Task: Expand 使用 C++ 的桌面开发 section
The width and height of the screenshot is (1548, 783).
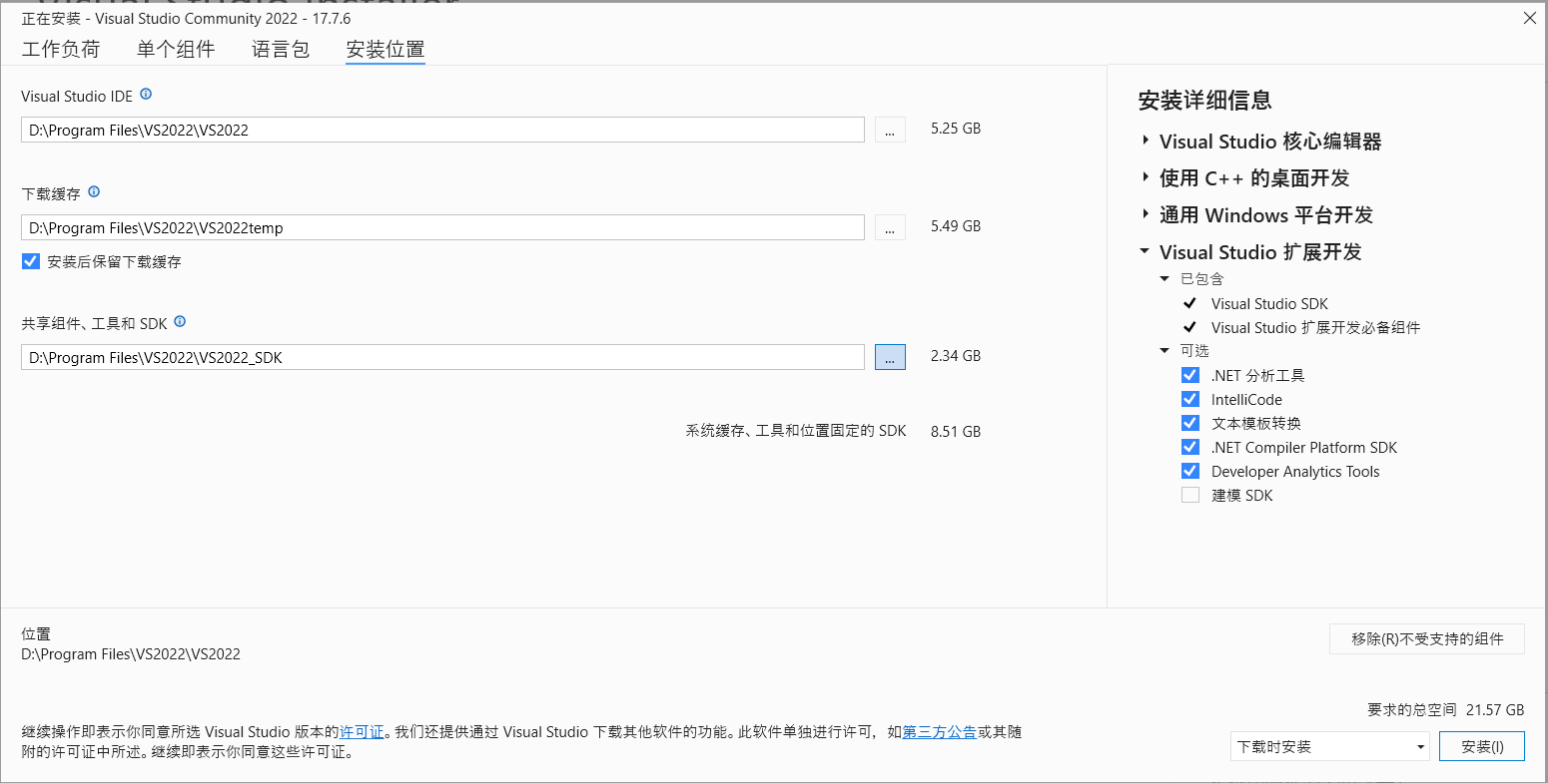Action: (x=1146, y=178)
